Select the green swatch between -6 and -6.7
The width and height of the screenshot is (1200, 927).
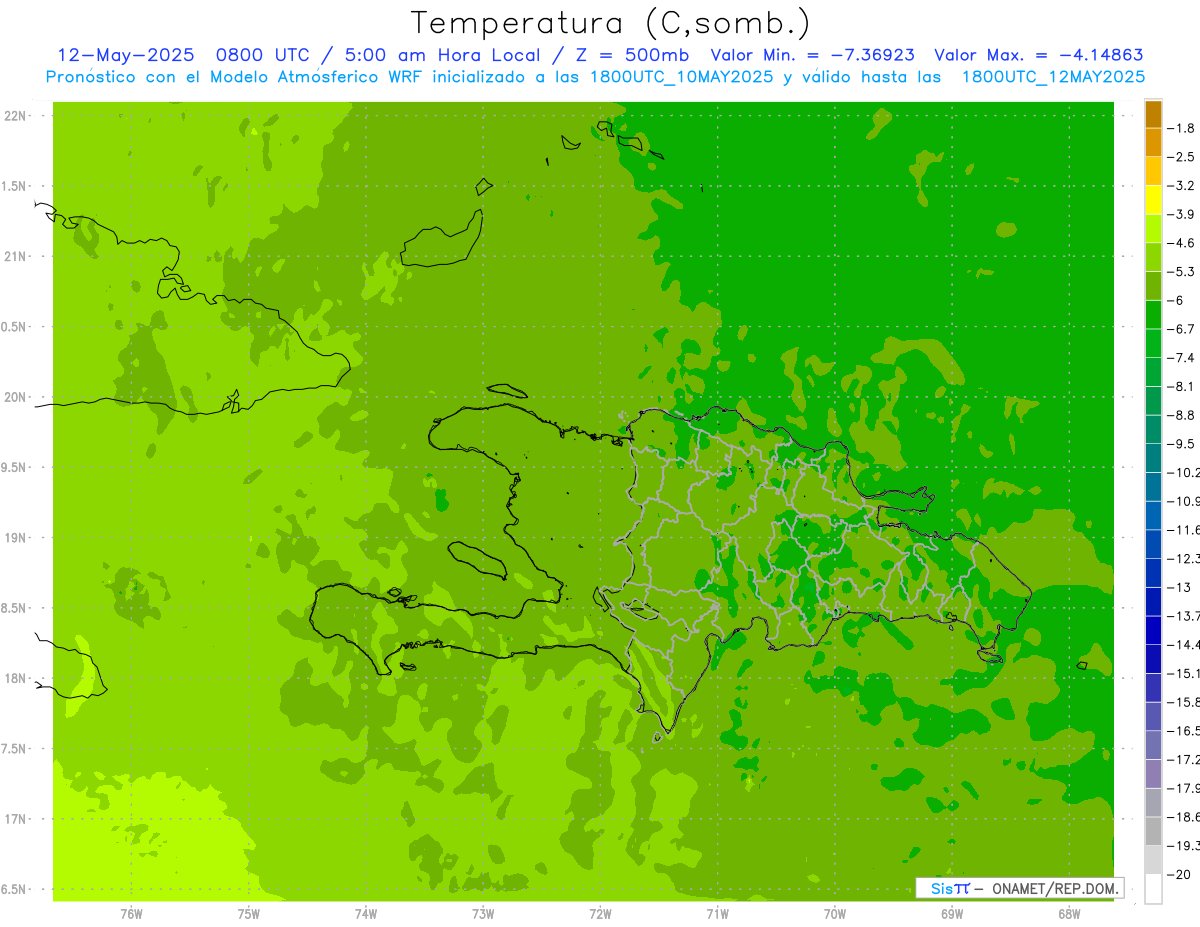click(x=1153, y=315)
